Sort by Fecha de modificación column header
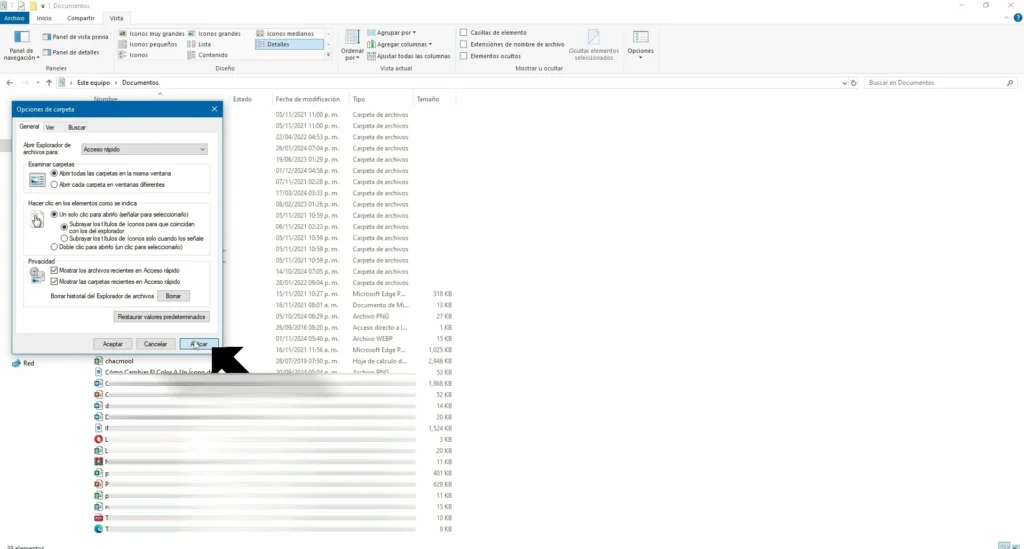This screenshot has height=549, width=1024. pyautogui.click(x=308, y=99)
